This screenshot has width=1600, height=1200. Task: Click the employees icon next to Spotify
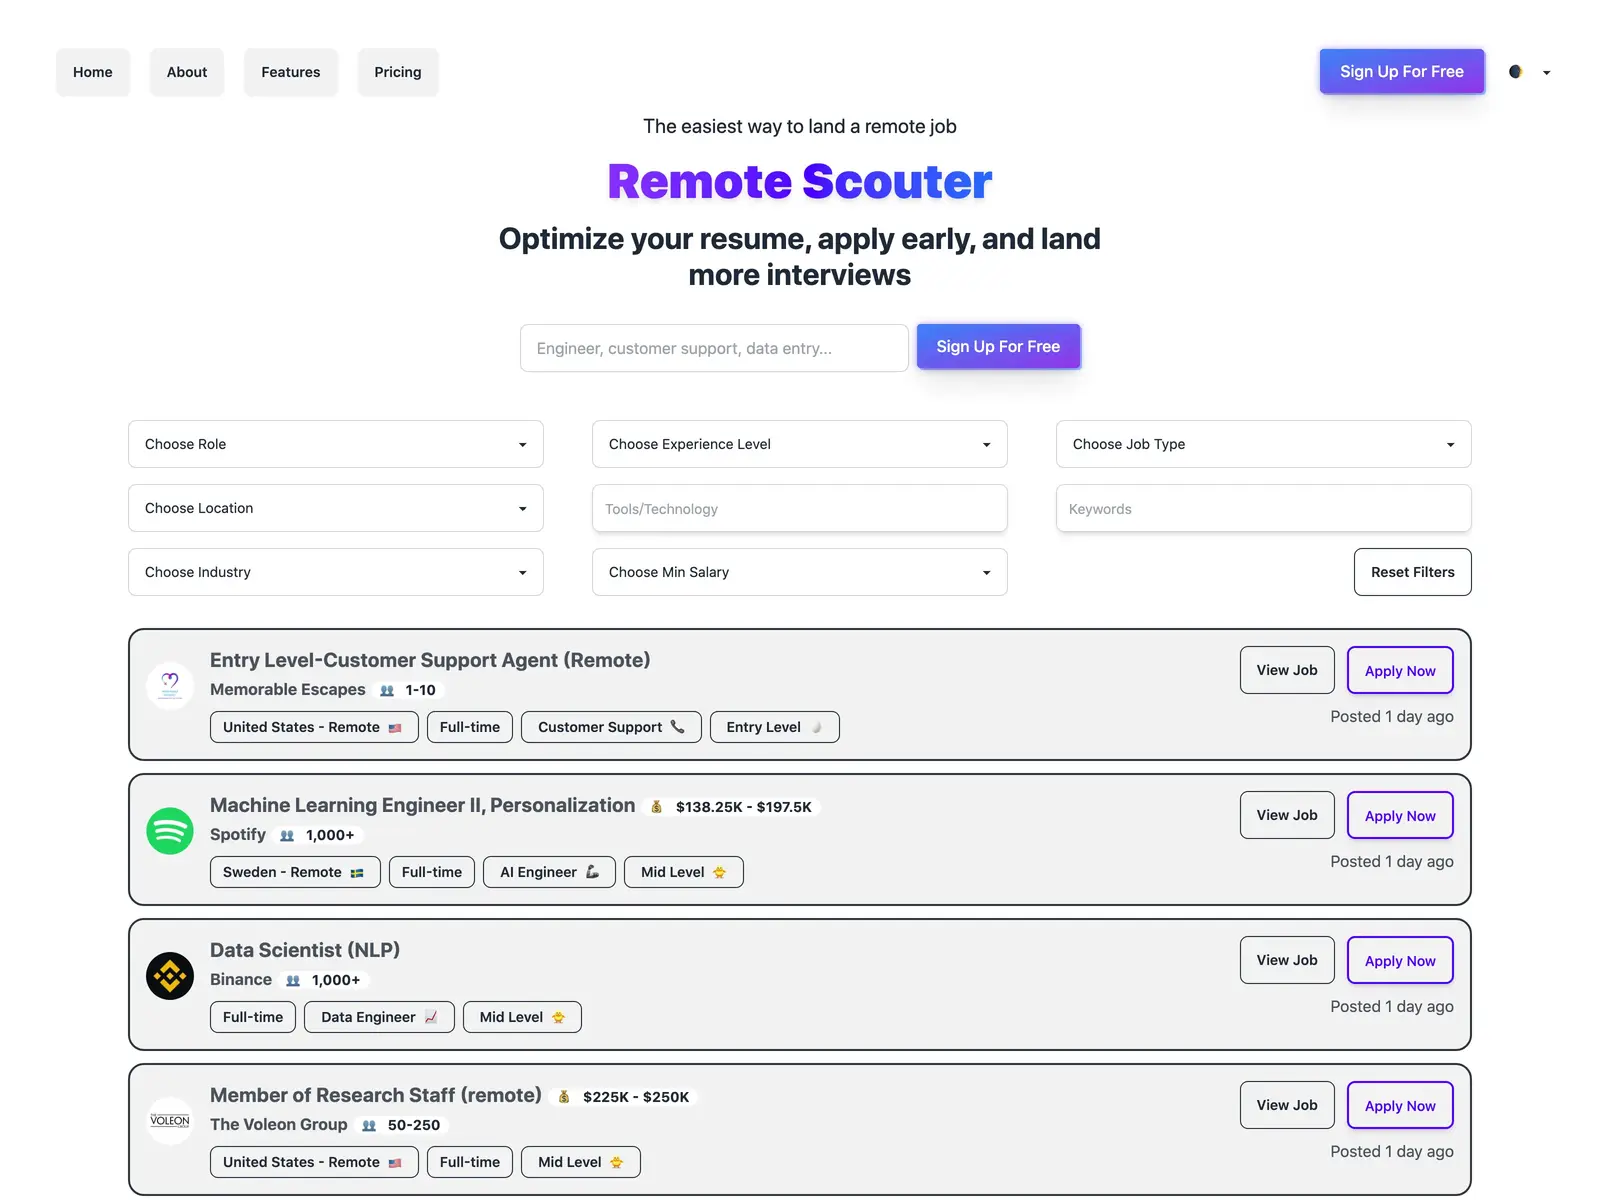[287, 835]
